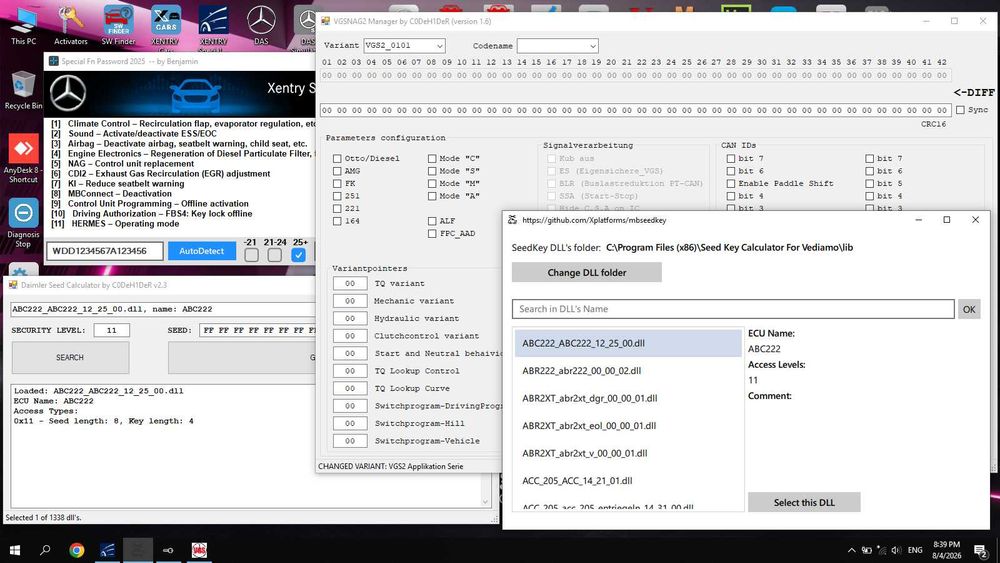
Task: Switch to the Xentry app in taskbar
Action: (x=107, y=550)
